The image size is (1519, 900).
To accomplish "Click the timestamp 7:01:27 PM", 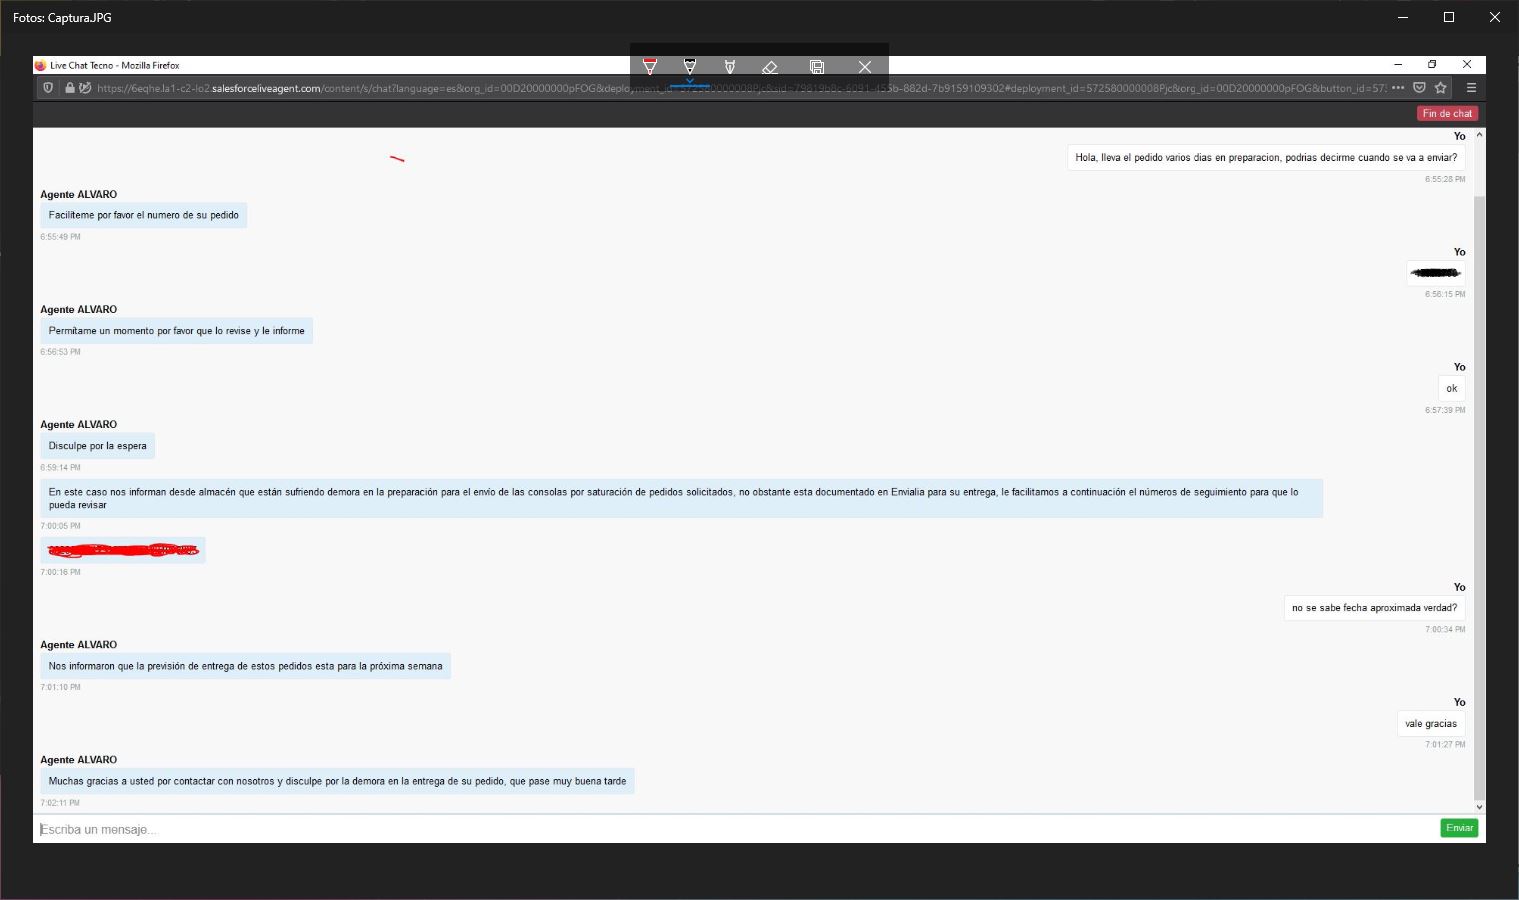I will (1445, 744).
